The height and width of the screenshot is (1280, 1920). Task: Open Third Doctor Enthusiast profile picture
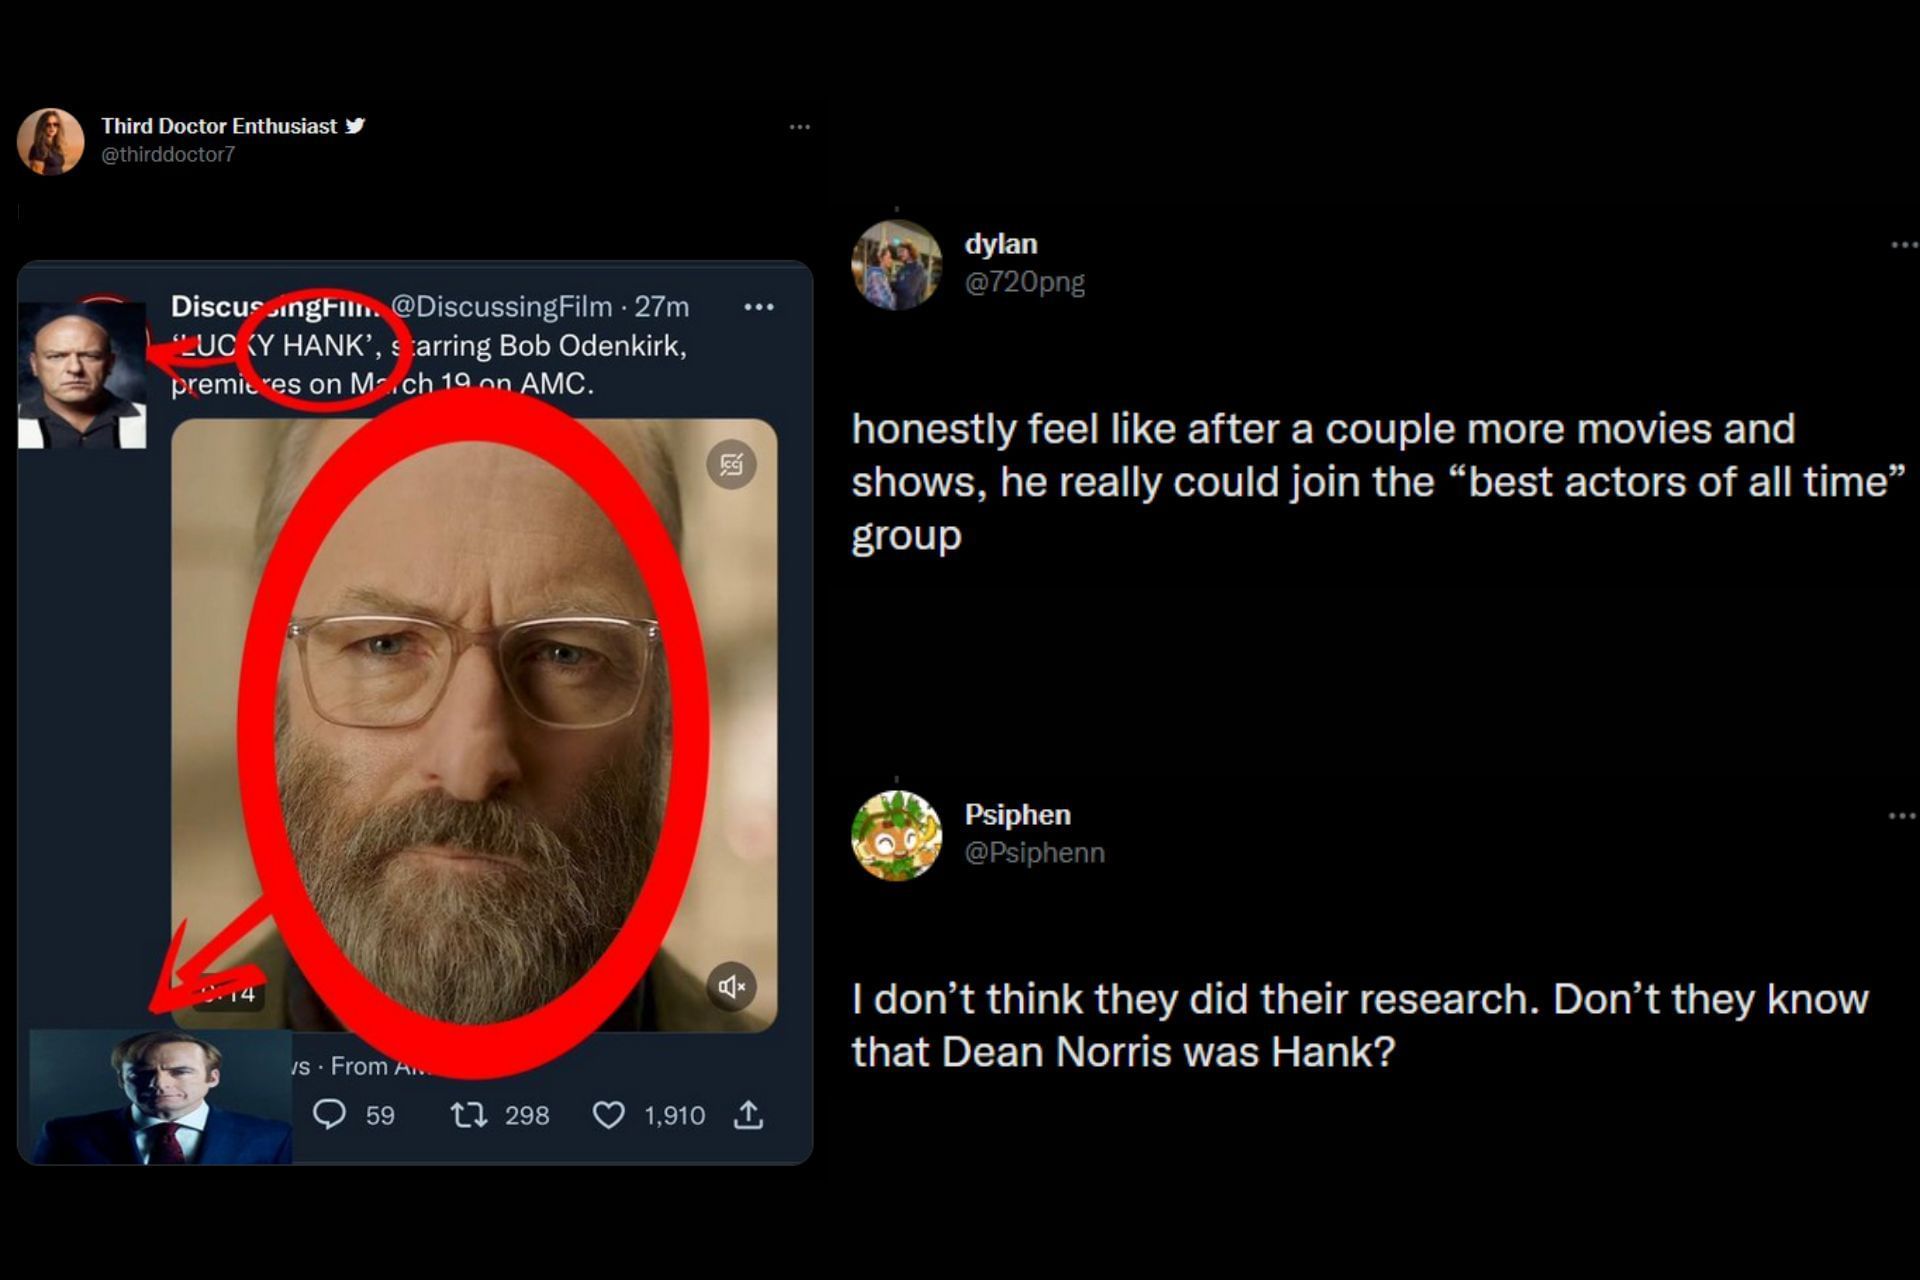50,141
